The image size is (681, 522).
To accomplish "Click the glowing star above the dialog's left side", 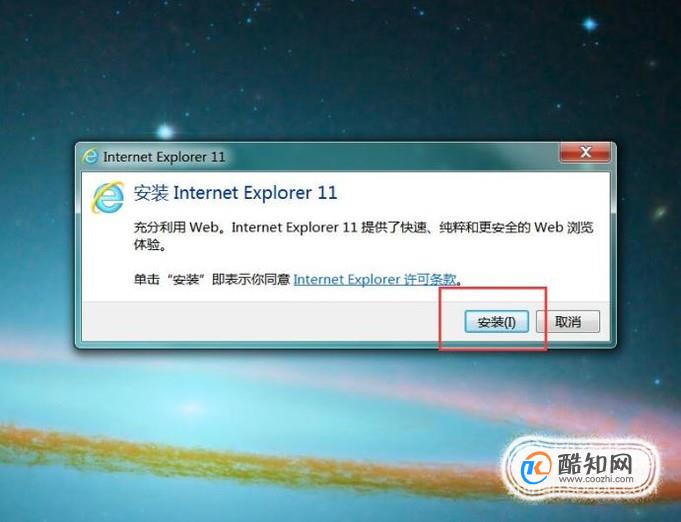I will (x=165, y=131).
